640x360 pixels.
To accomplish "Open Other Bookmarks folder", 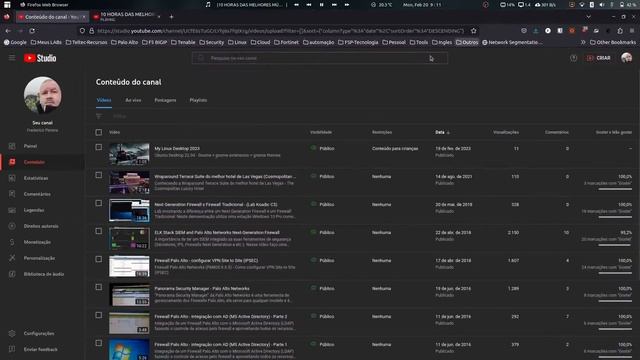I will [613, 42].
